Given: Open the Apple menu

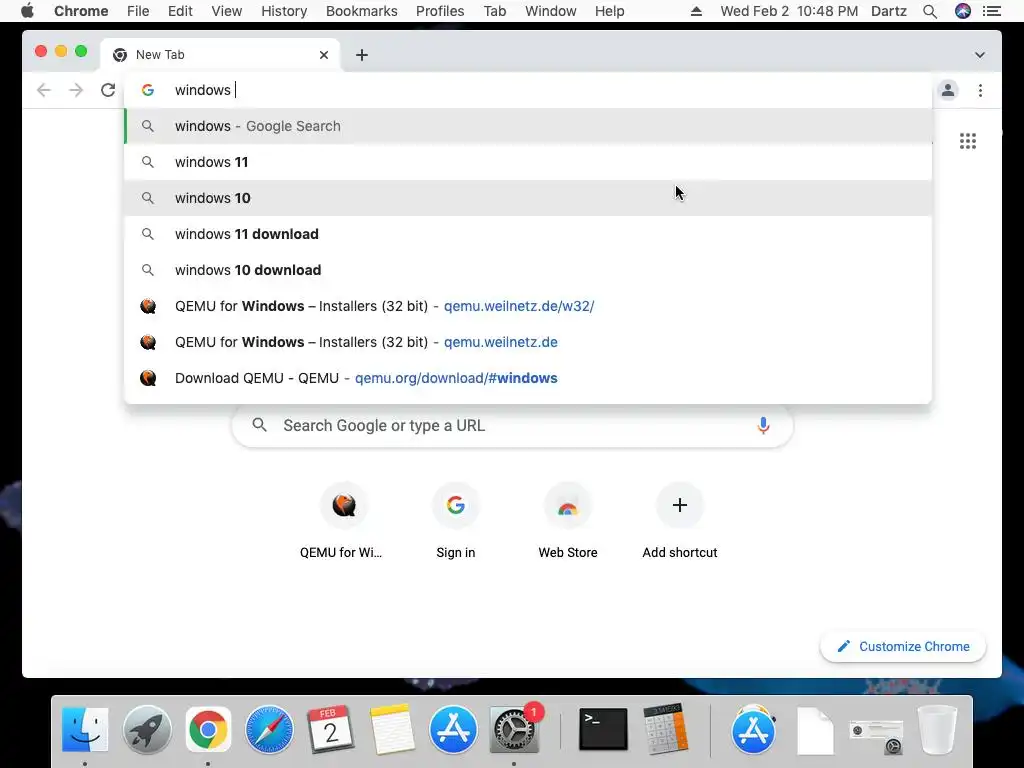Looking at the screenshot, I should coord(27,11).
